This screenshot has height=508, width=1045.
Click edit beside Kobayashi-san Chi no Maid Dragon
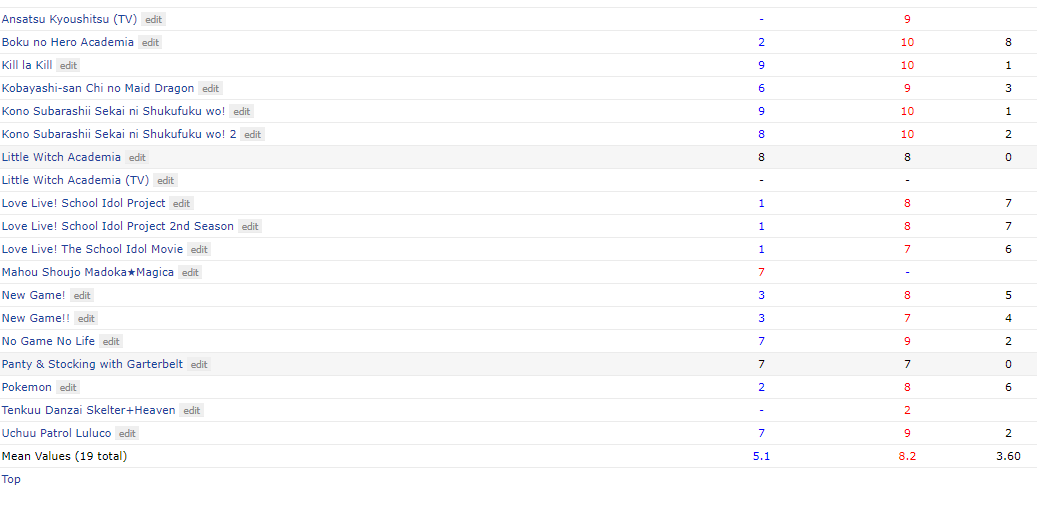(x=211, y=89)
